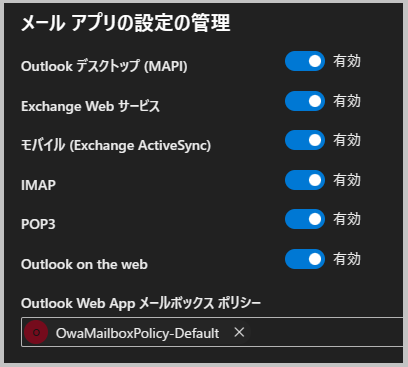Viewport: 408px width, 367px height.
Task: Click the POP3 label
Action: click(38, 224)
